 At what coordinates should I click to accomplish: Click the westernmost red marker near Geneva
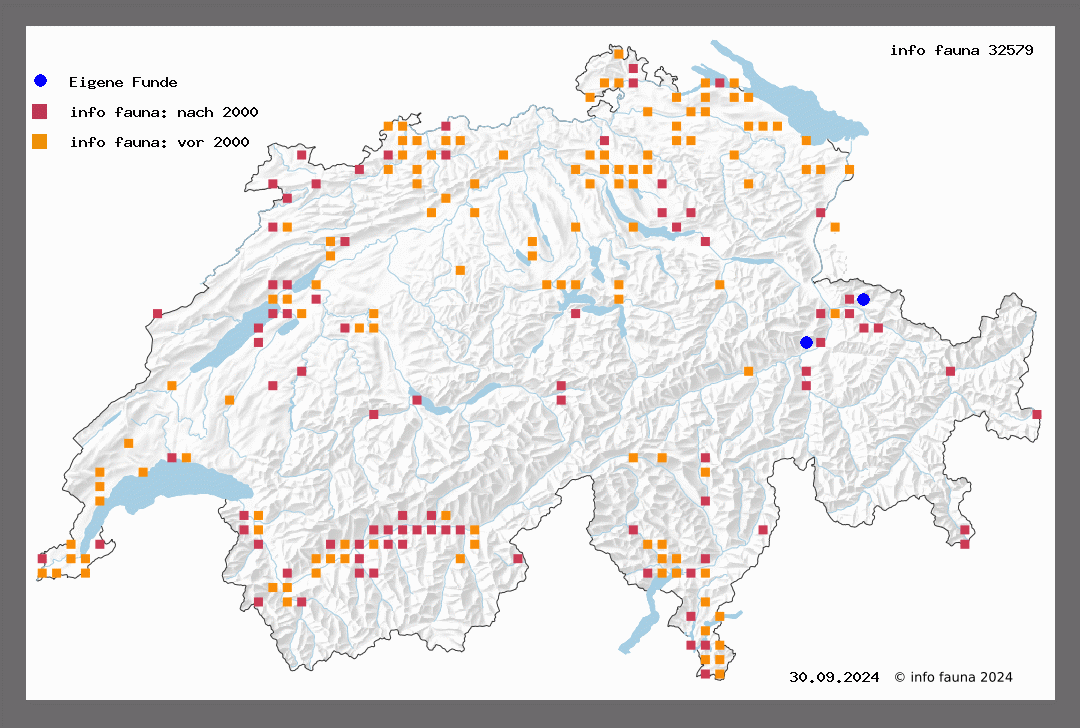(42, 558)
